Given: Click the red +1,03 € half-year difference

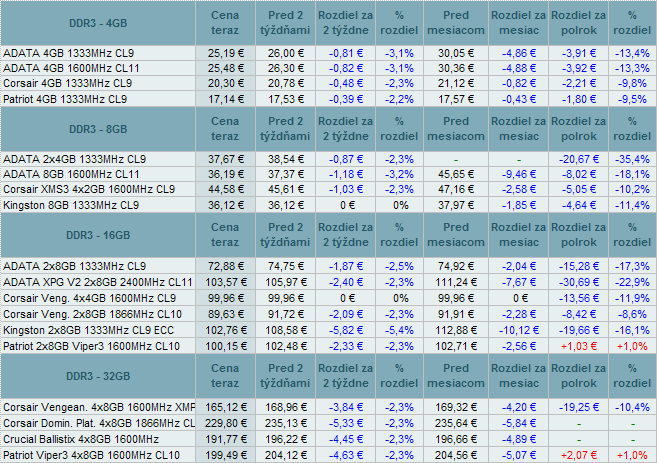Looking at the screenshot, I should (579, 347).
